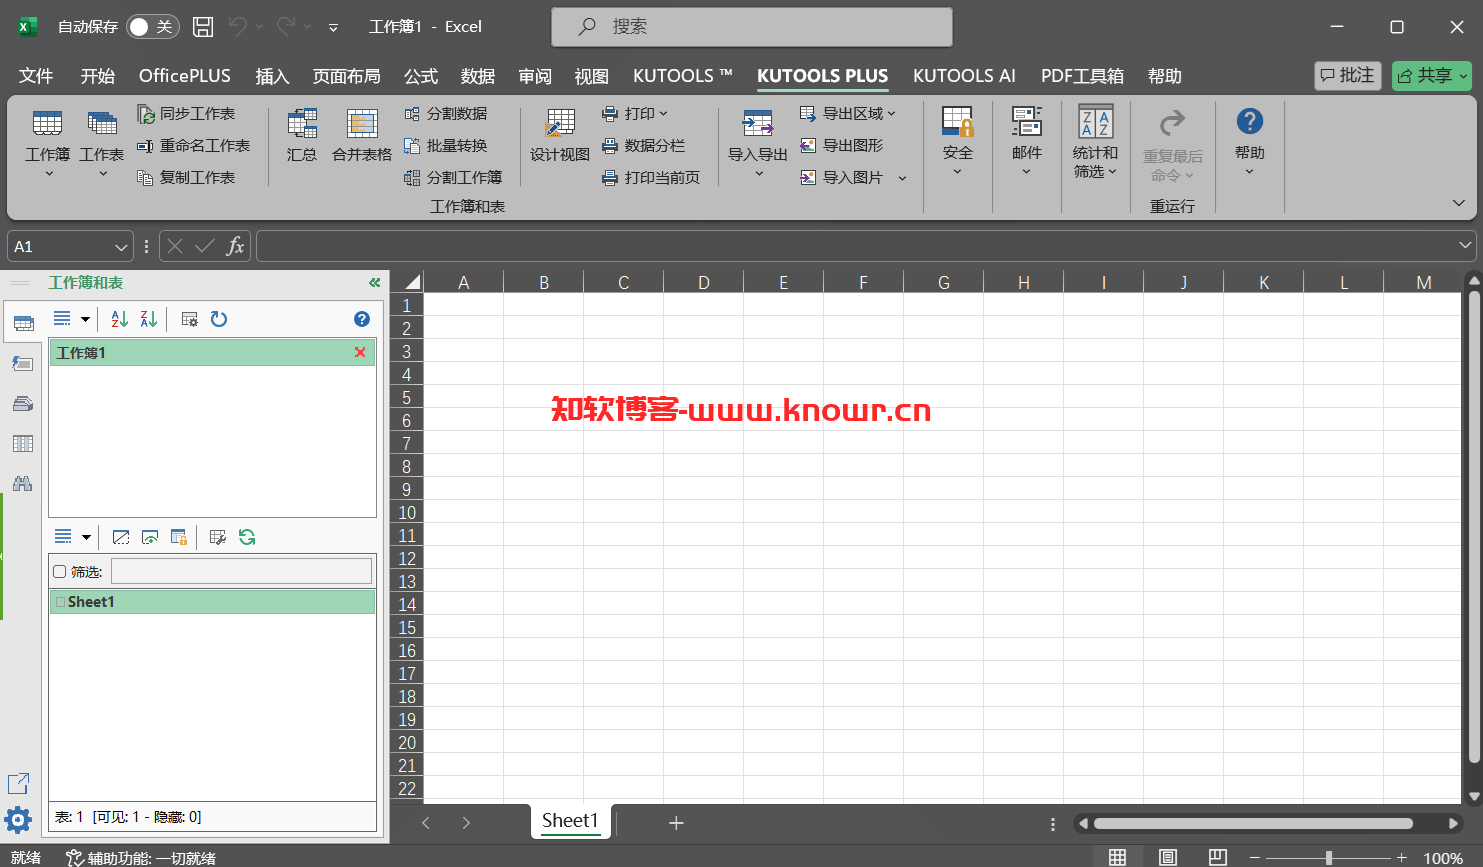Open the column list sidebar pane
Image resolution: width=1483 pixels, height=867 pixels.
click(x=22, y=443)
